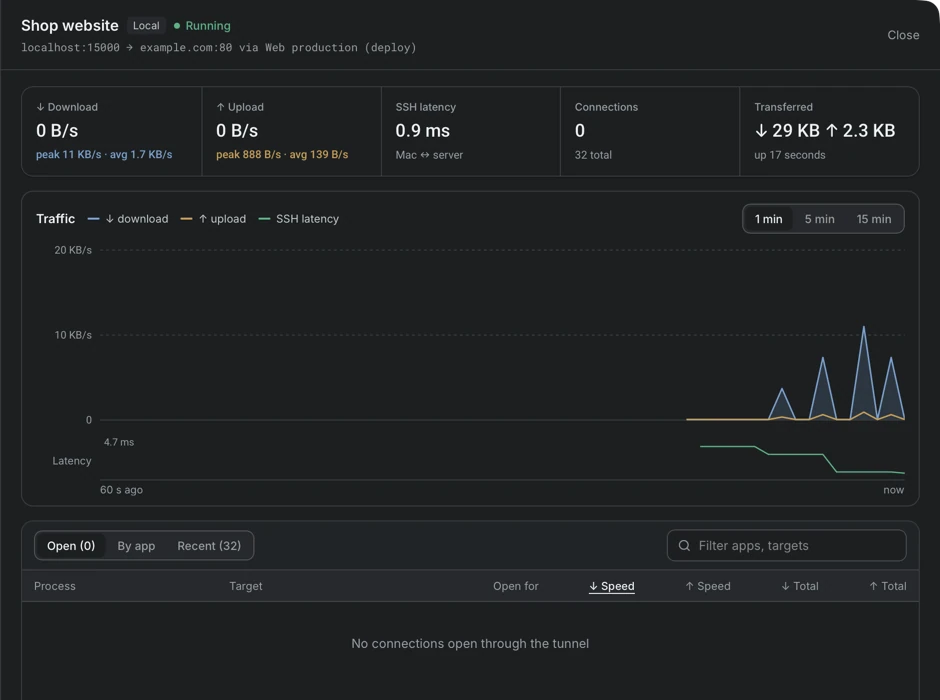
Task: Click the Download card down-arrow icon
Action: [x=40, y=107]
